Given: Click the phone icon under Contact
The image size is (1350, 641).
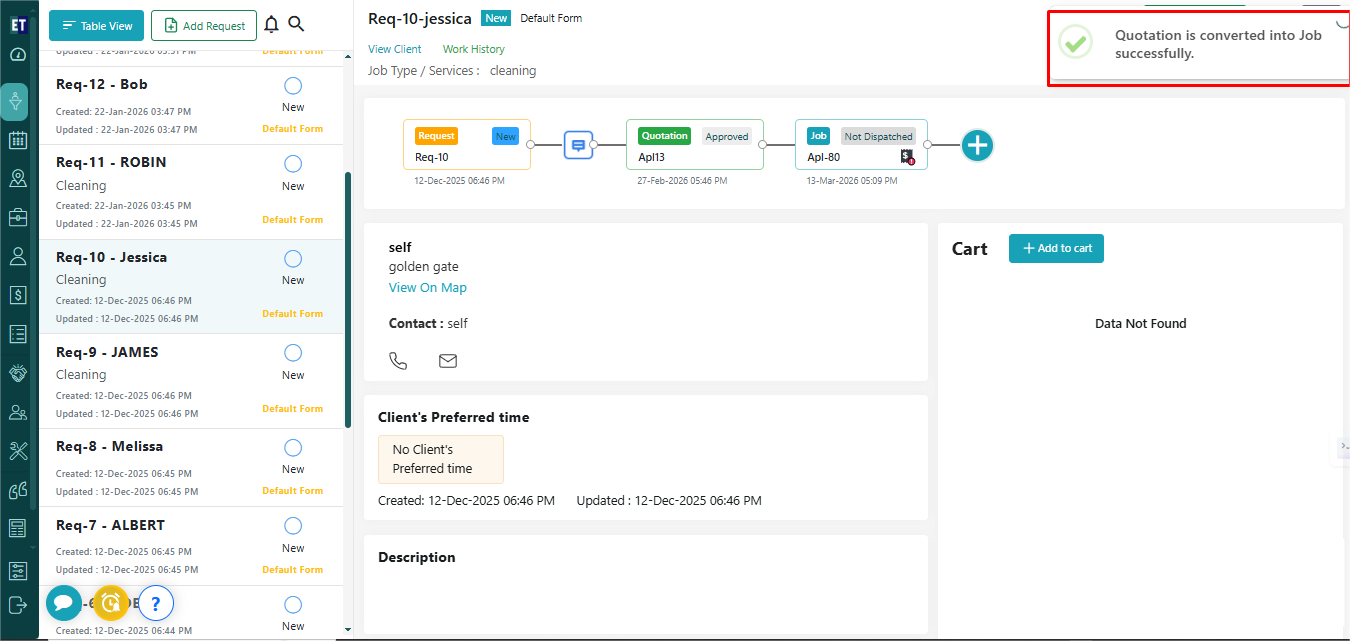Looking at the screenshot, I should tap(398, 361).
